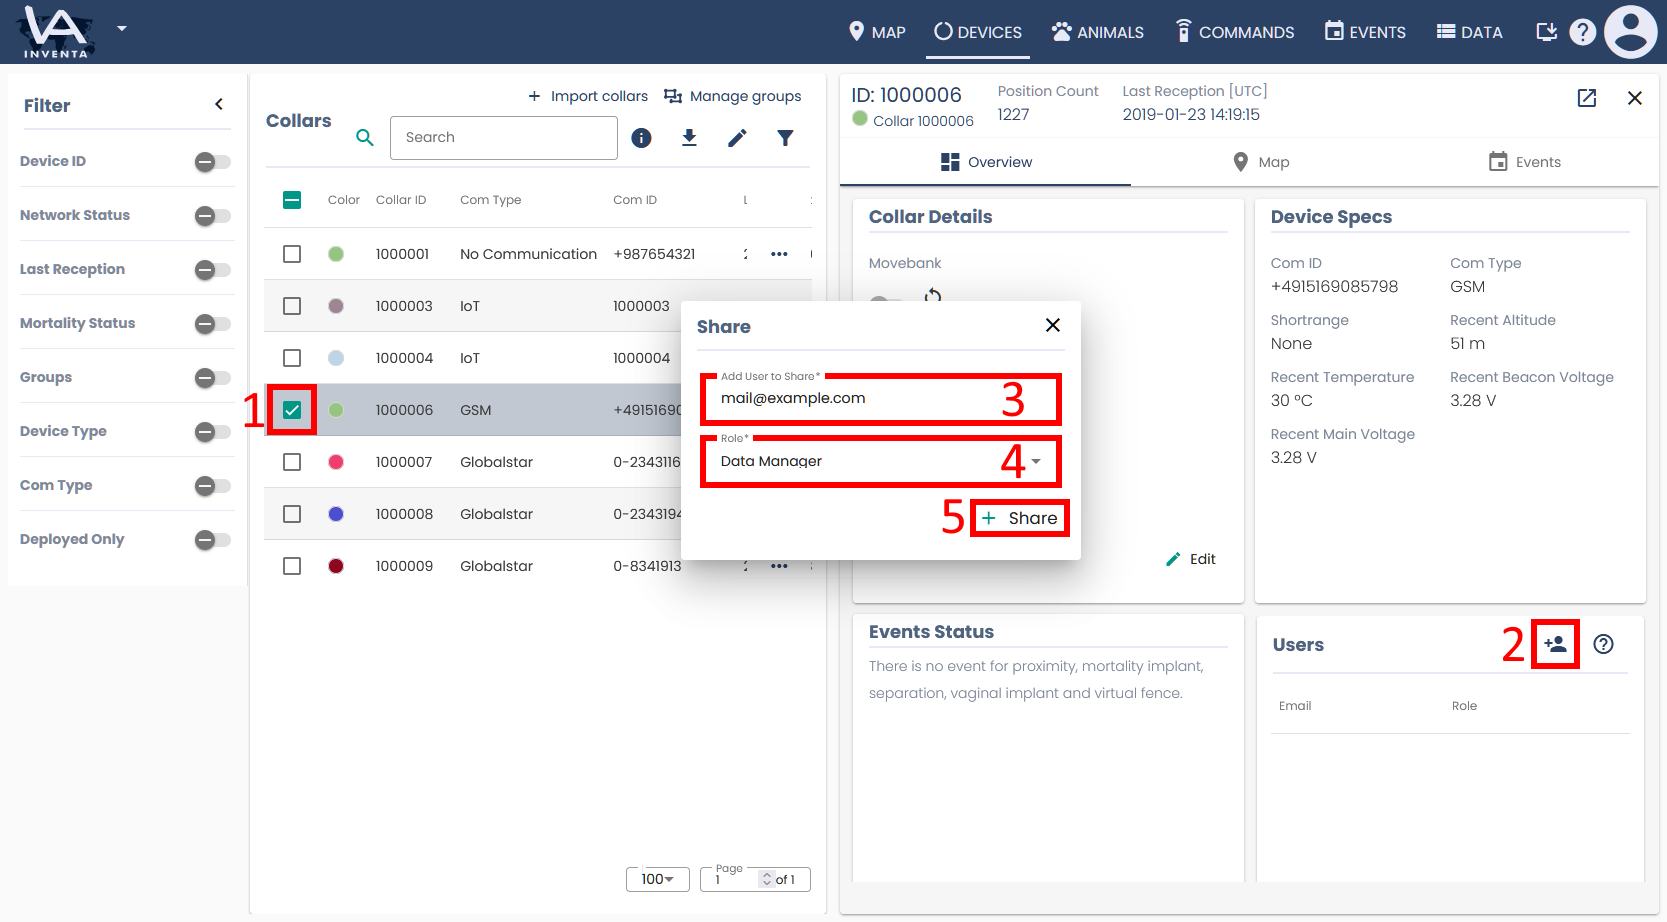Switch to the Events tab in collar details
Viewport: 1667px width, 922px height.
tap(1524, 162)
